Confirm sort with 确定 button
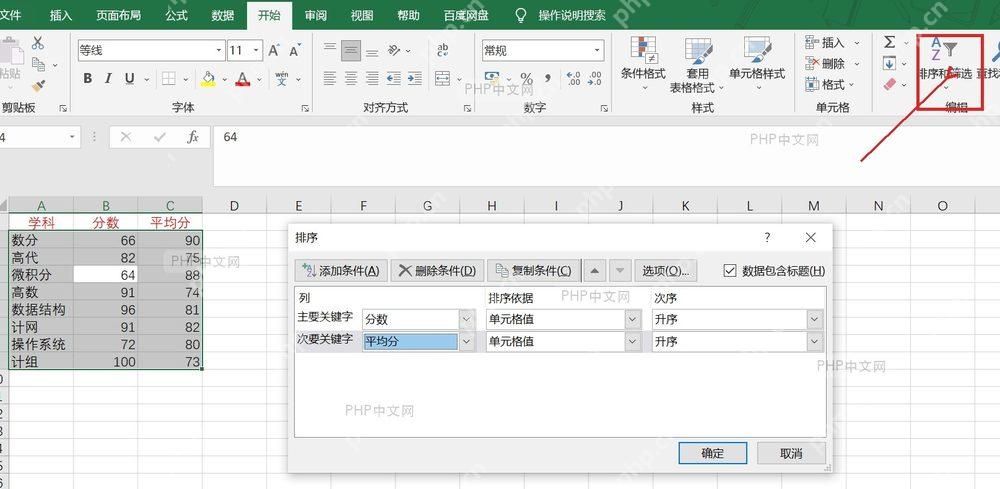 pos(712,453)
